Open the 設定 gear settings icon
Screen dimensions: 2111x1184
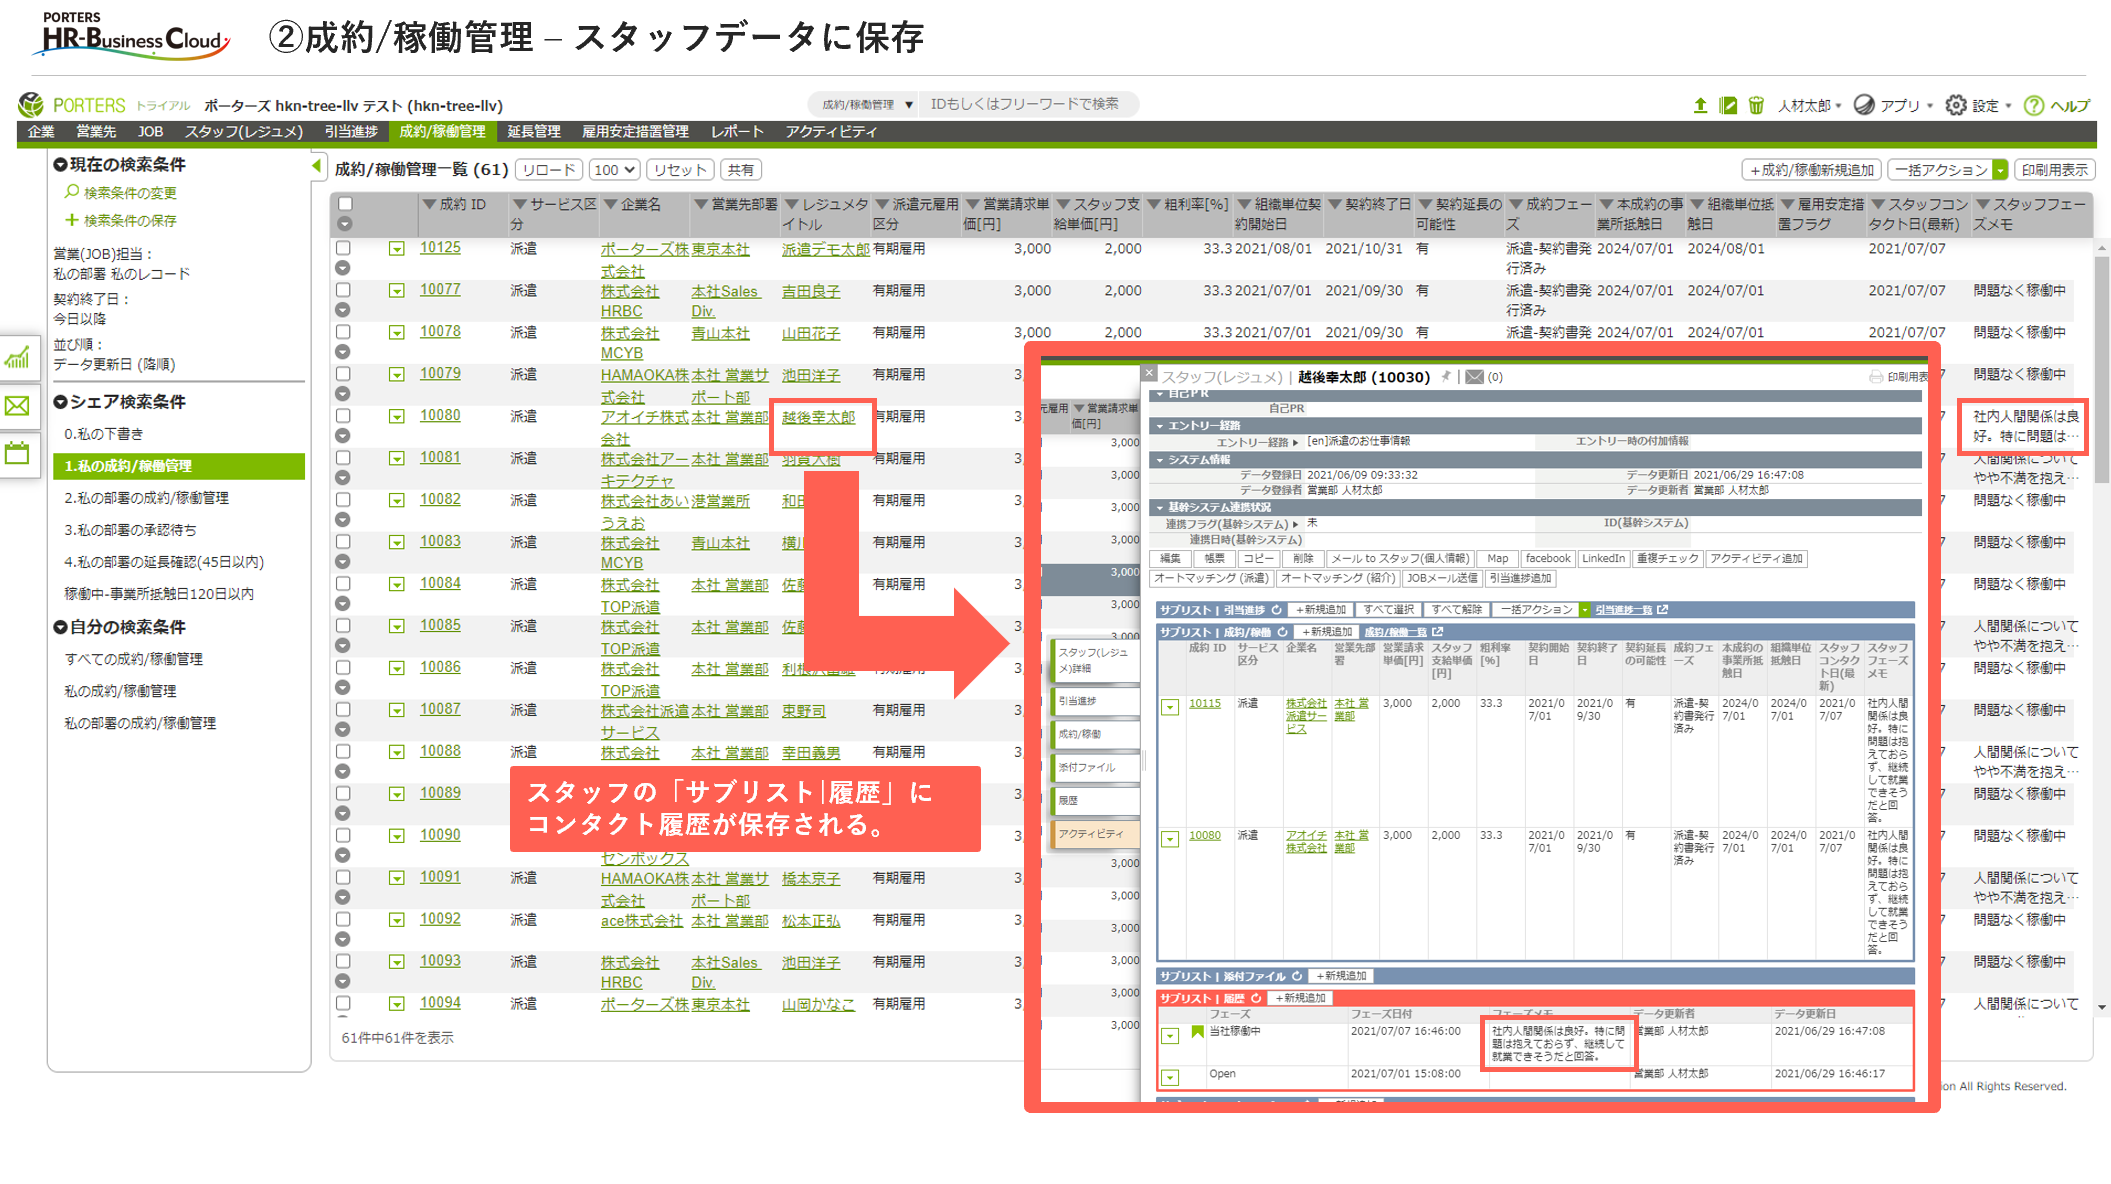(x=1956, y=105)
